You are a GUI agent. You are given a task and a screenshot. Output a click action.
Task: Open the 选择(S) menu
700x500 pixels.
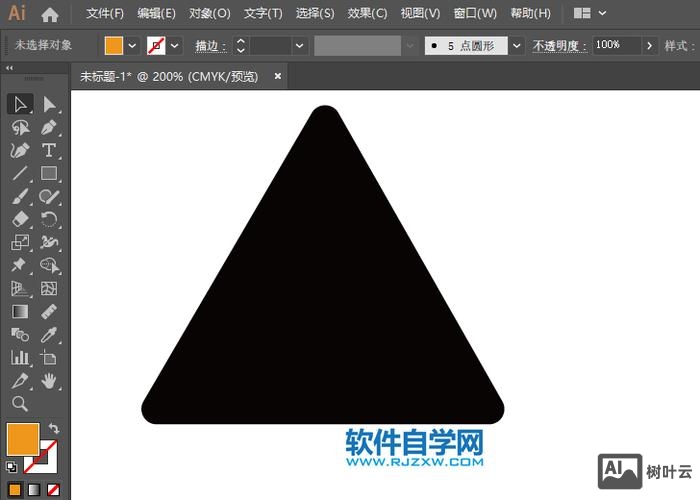pyautogui.click(x=315, y=13)
